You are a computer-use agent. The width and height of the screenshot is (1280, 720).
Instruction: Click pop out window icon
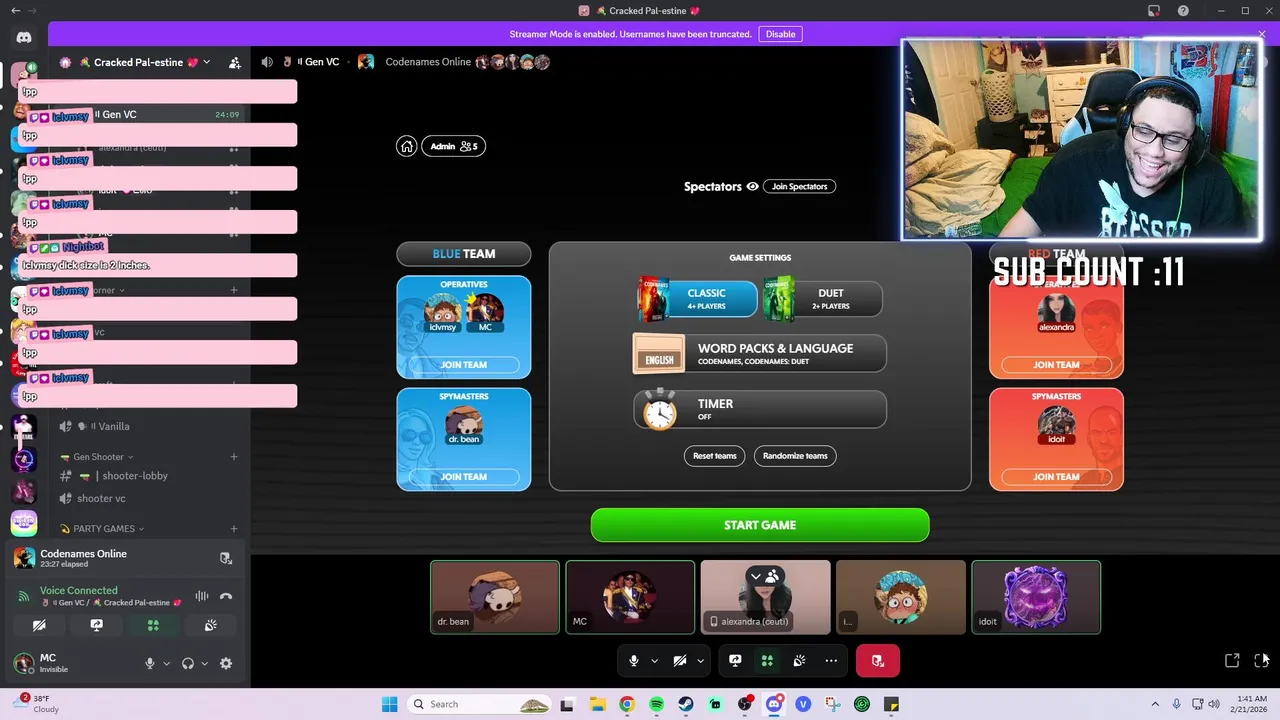pyautogui.click(x=1232, y=660)
